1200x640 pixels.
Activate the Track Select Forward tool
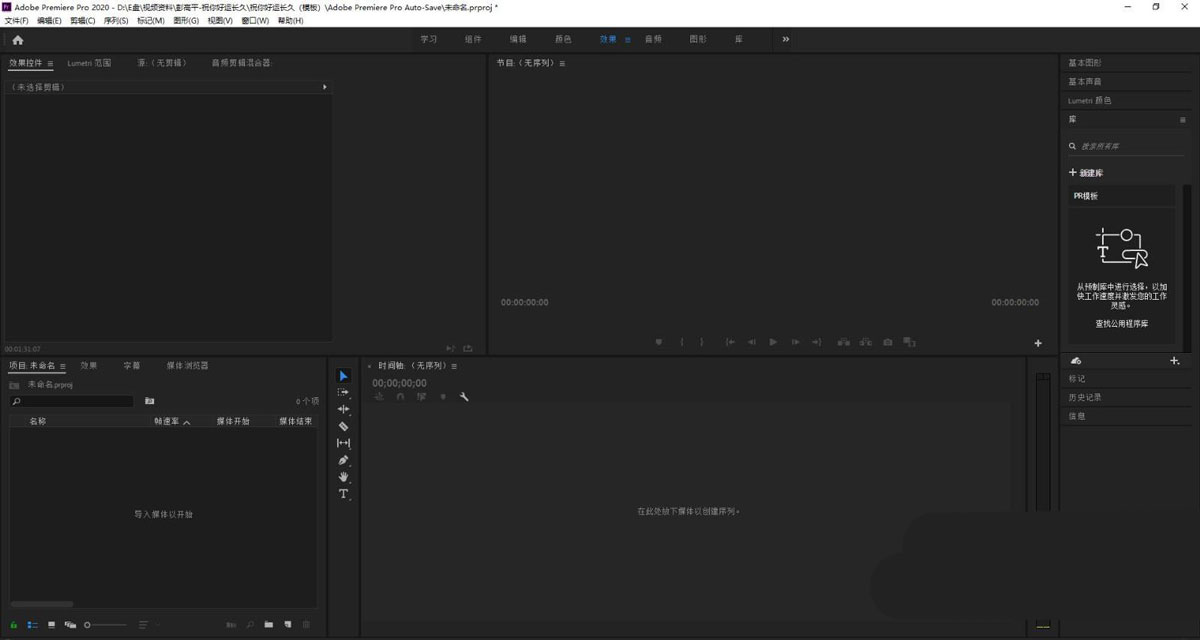(343, 392)
